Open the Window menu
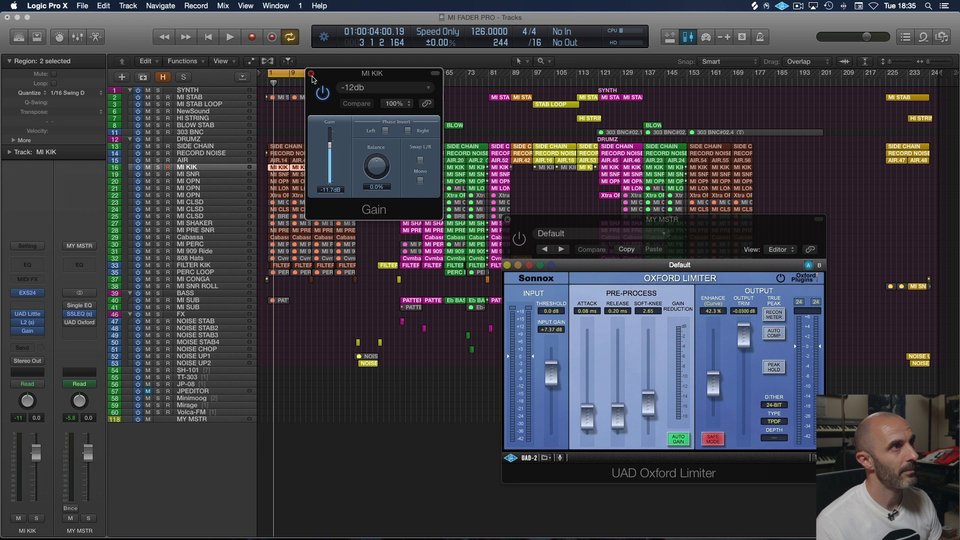Viewport: 960px width, 540px height. [276, 6]
